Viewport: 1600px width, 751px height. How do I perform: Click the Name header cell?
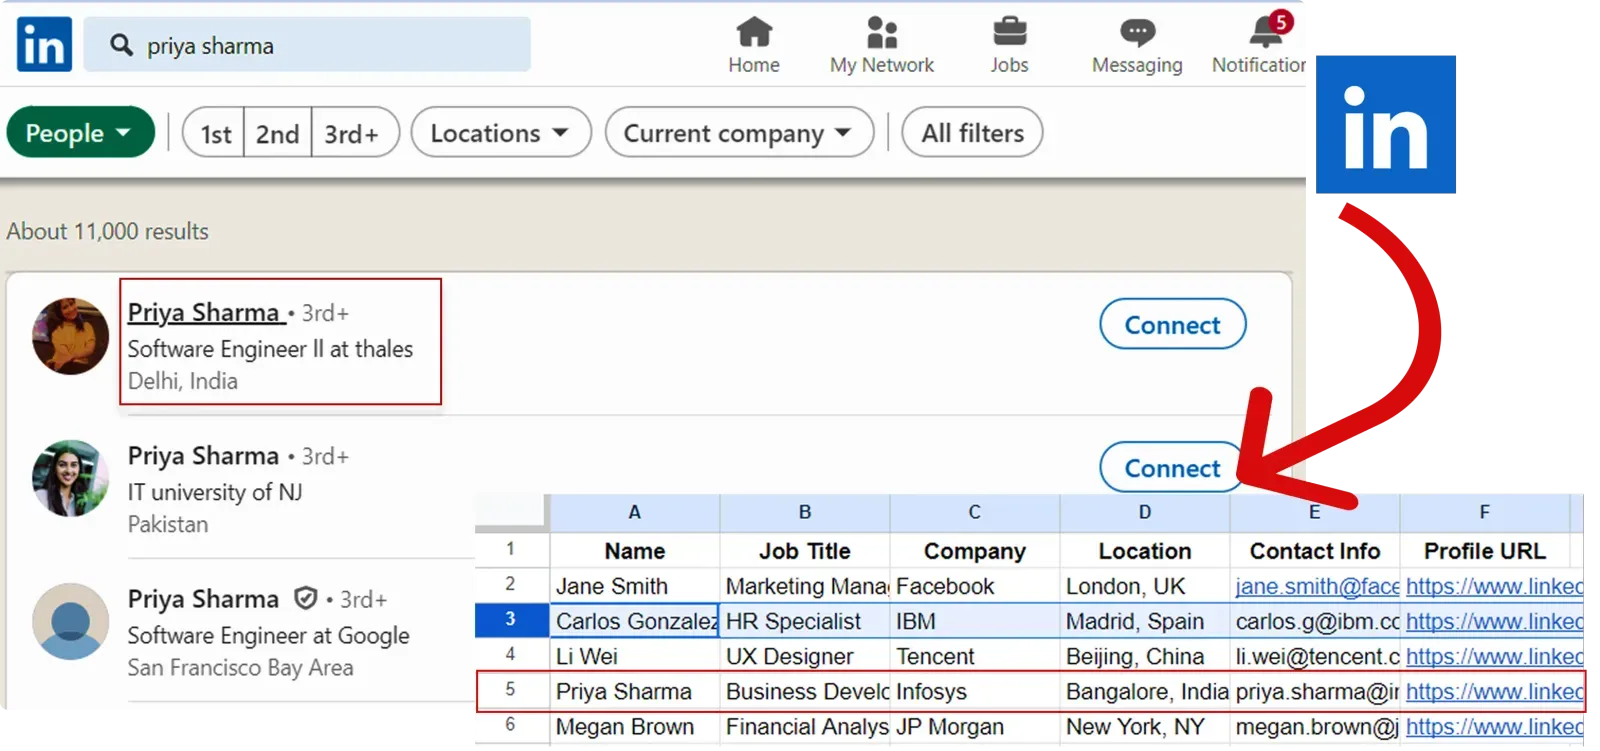point(634,550)
